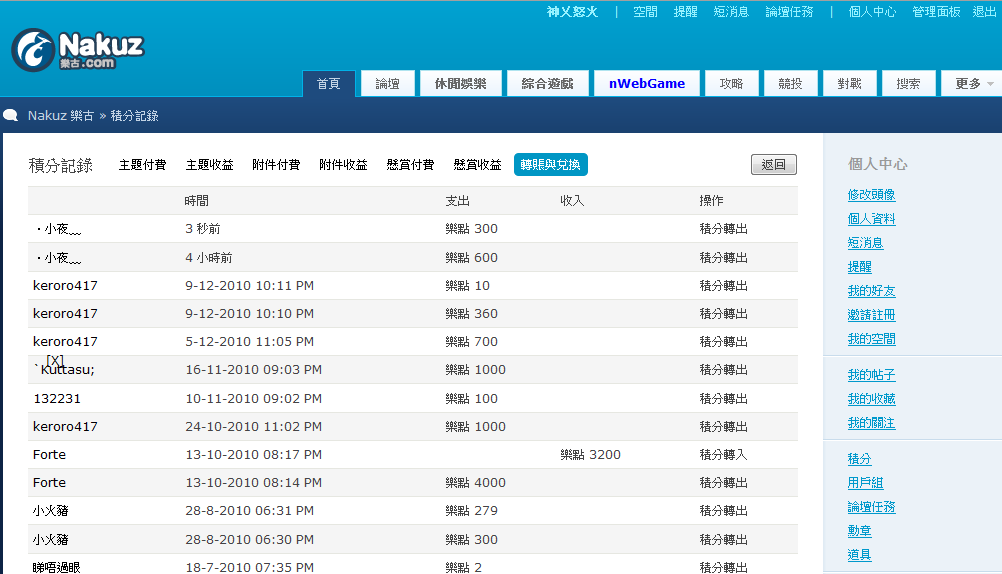
Task: Click the Nakuz logo icon
Action: [33, 49]
